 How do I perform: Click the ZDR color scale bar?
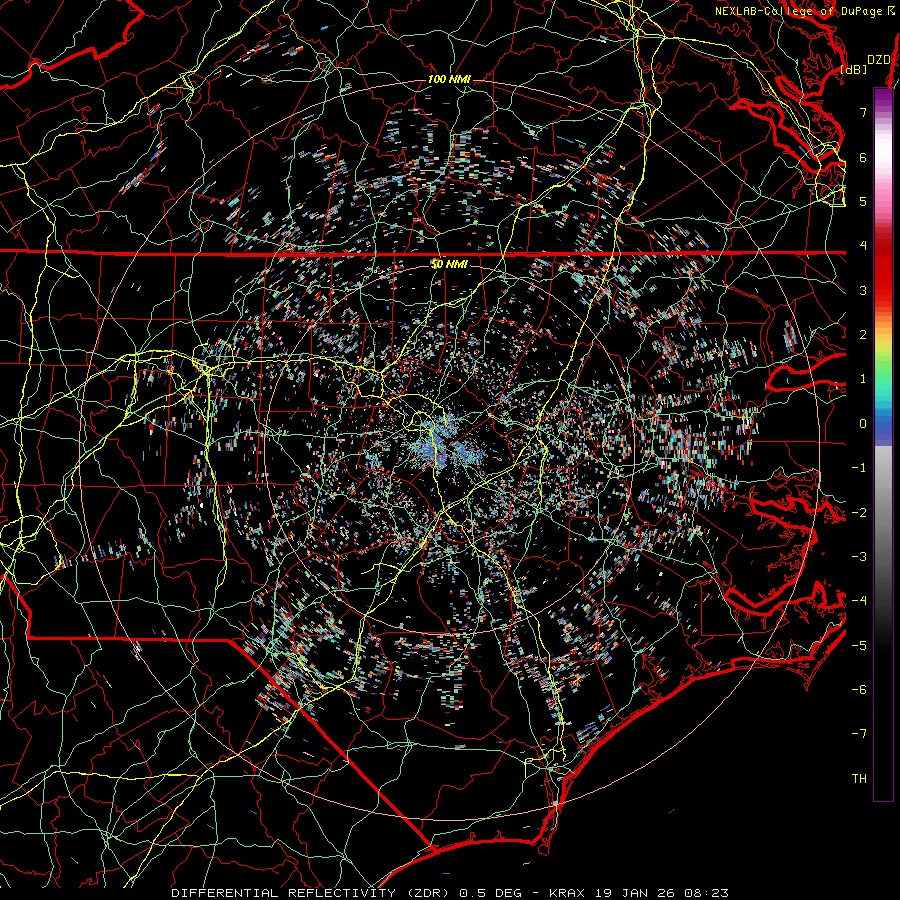[x=883, y=444]
